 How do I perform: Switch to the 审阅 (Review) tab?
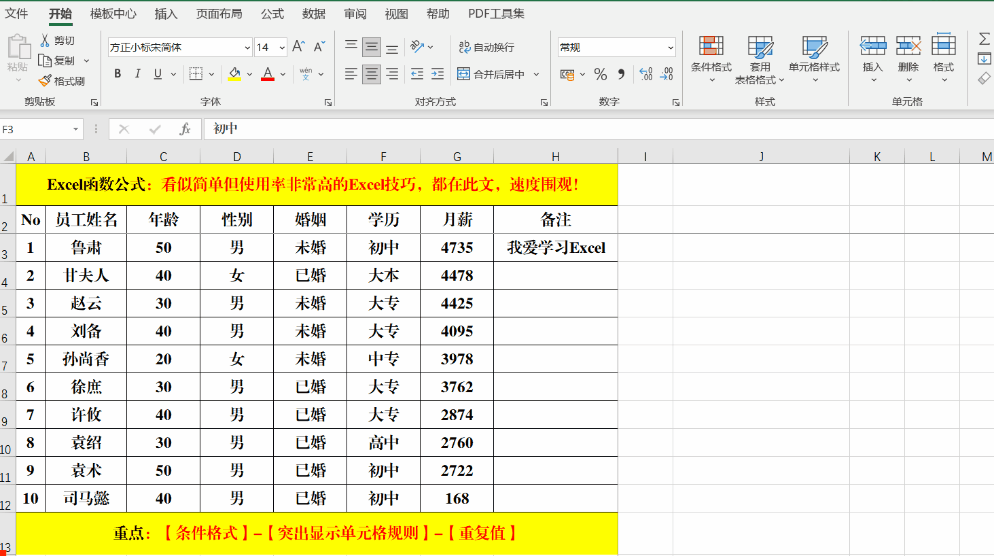355,13
